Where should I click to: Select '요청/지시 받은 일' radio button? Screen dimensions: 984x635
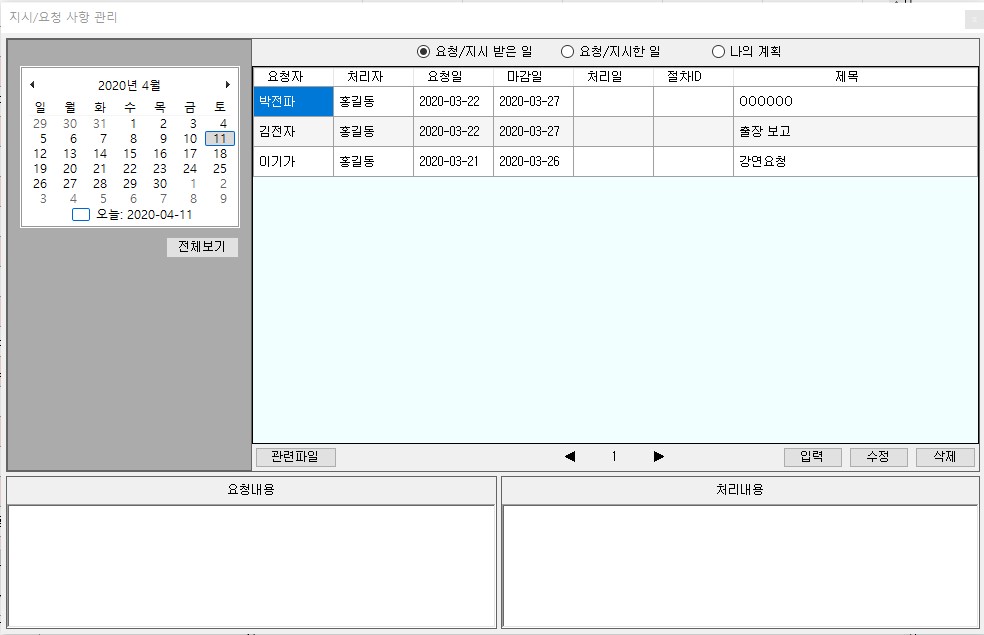pos(424,52)
